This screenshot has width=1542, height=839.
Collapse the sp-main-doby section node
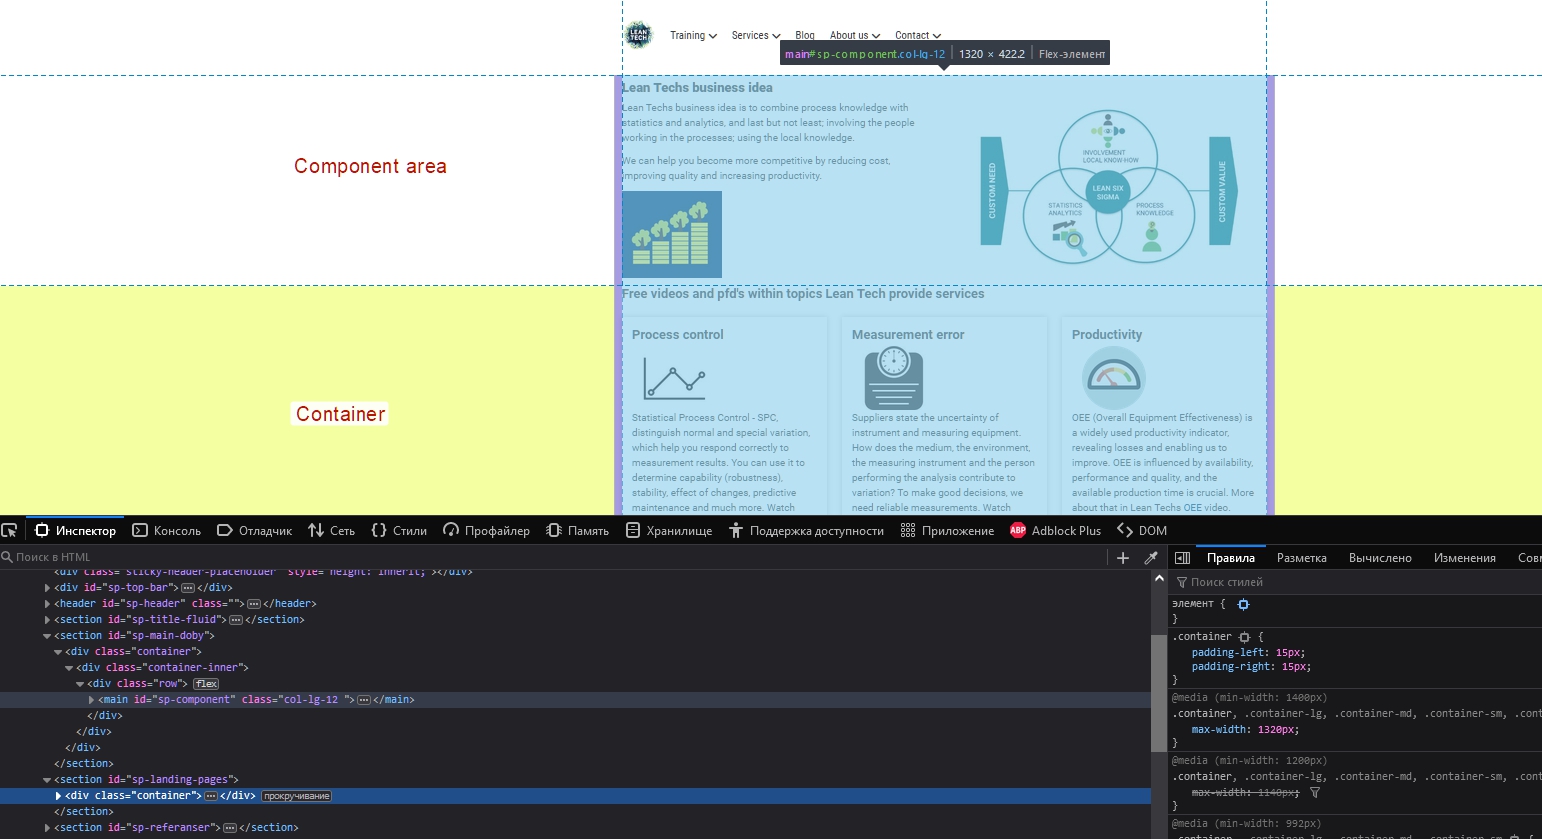pos(47,636)
